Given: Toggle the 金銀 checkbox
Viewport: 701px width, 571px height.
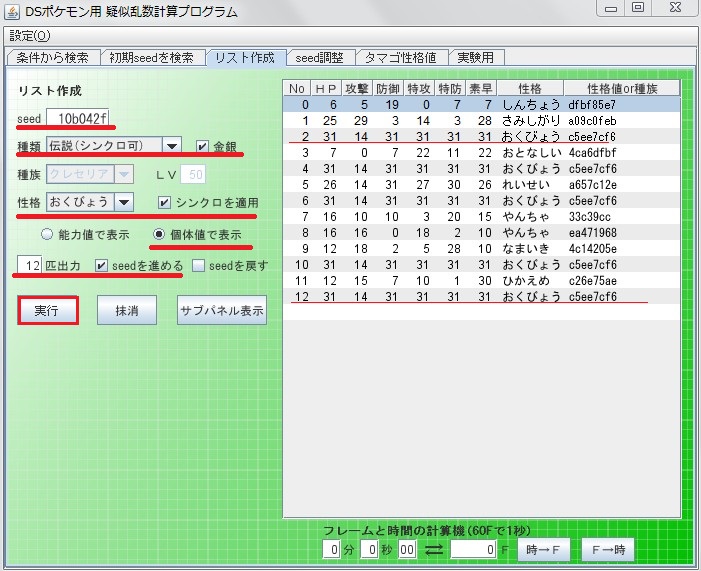Looking at the screenshot, I should click(202, 146).
